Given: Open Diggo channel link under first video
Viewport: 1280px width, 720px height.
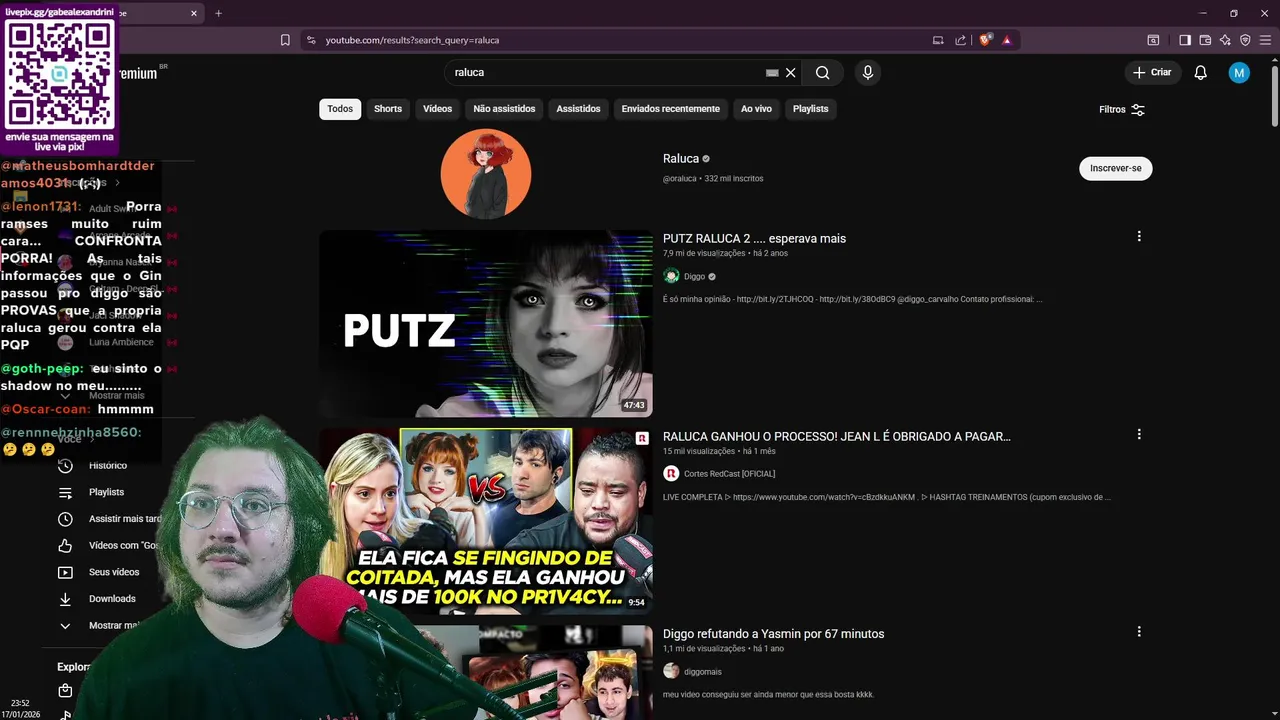Looking at the screenshot, I should point(694,277).
